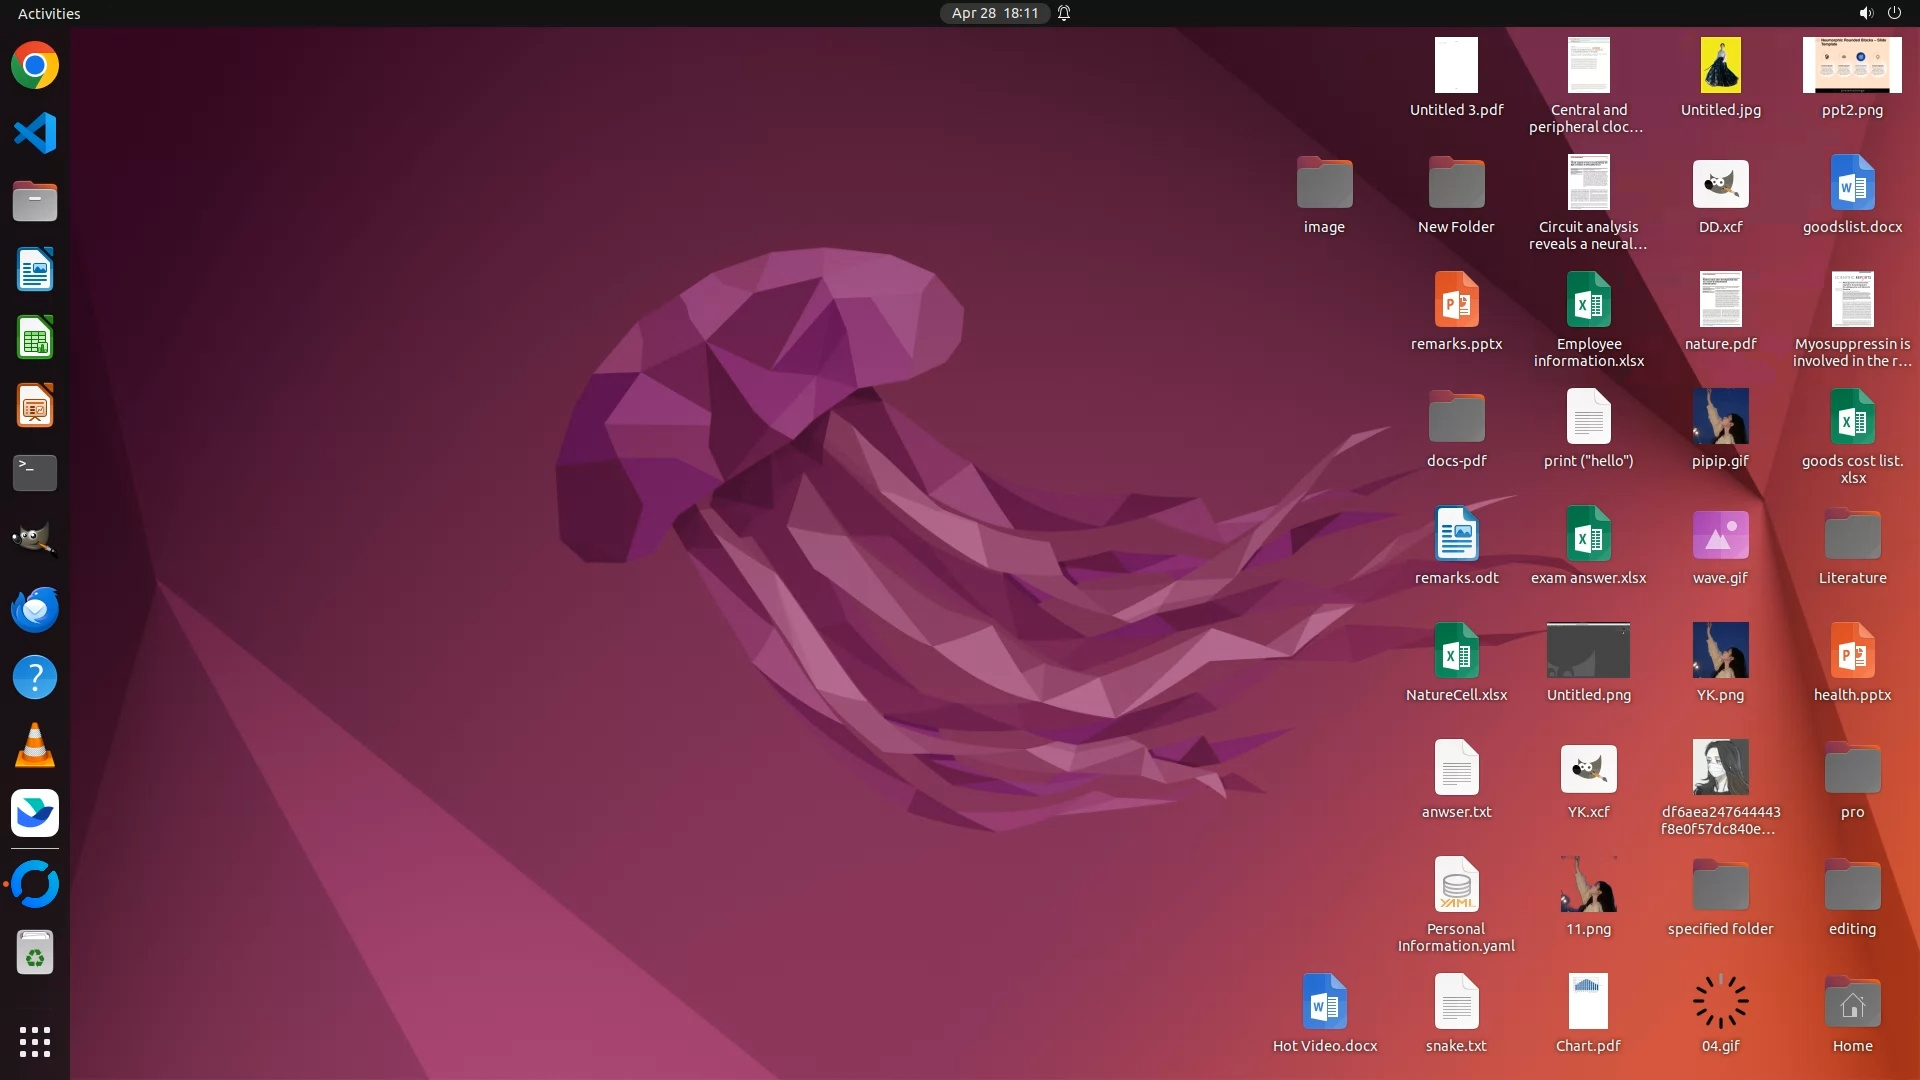
Task: Click the power icon in top bar
Action: tap(1894, 13)
